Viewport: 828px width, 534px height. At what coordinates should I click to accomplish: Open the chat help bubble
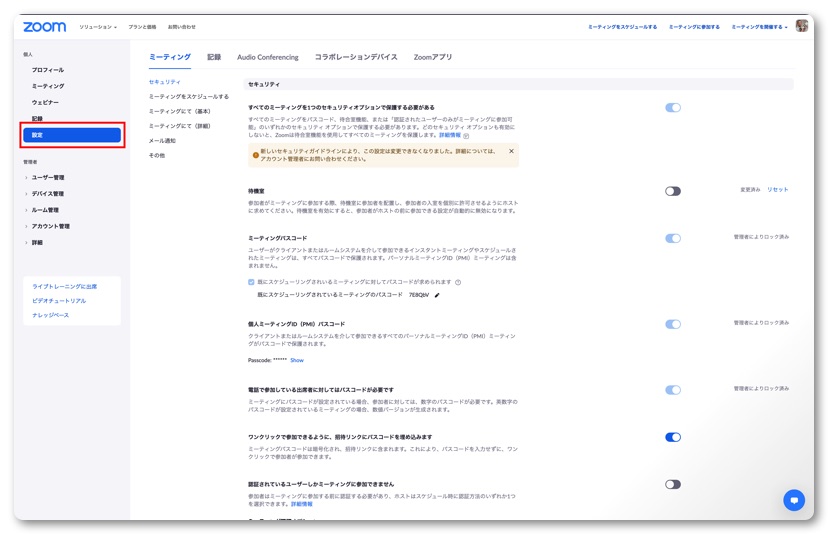(x=794, y=500)
